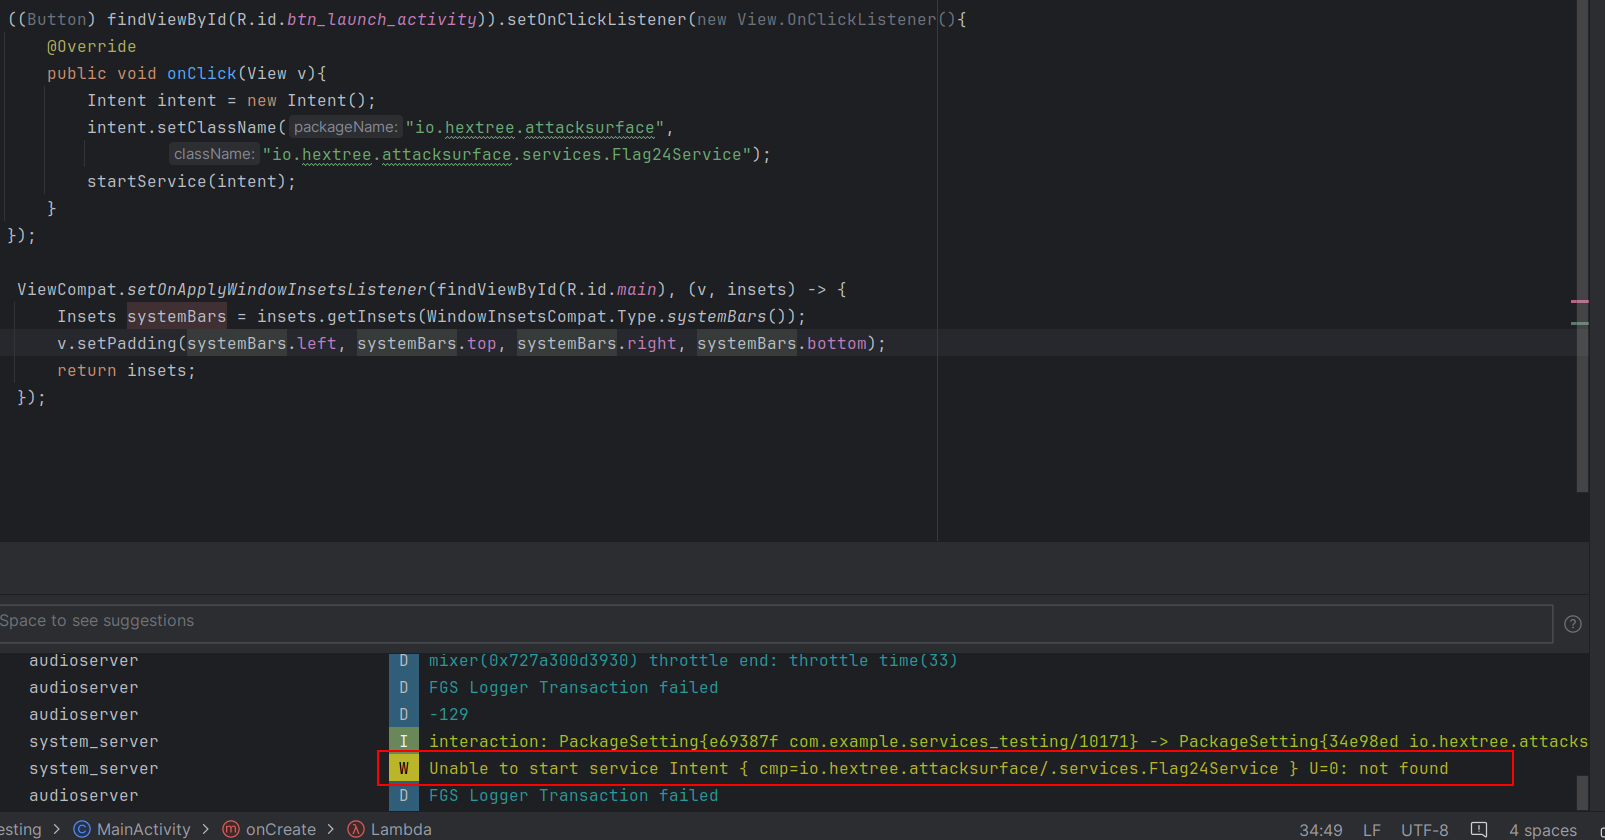Click the icon between UTF-8 and 4 spaces

[1479, 830]
